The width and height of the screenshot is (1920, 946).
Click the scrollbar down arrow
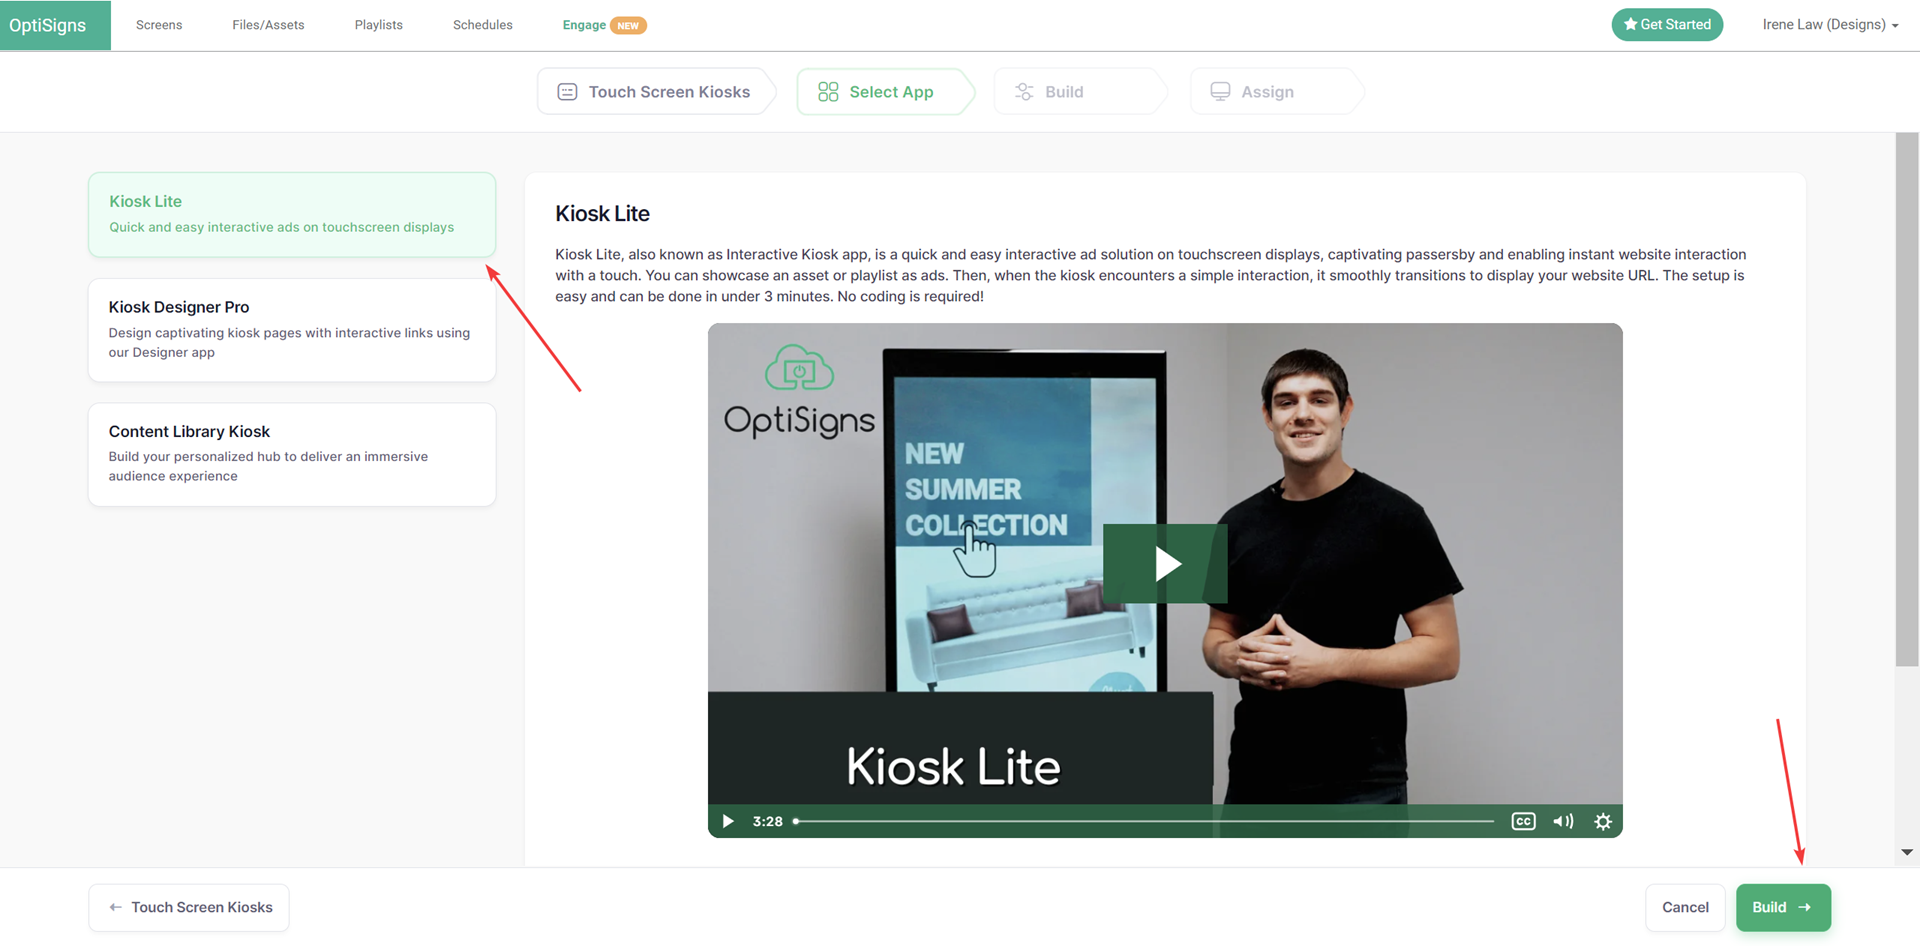1907,853
